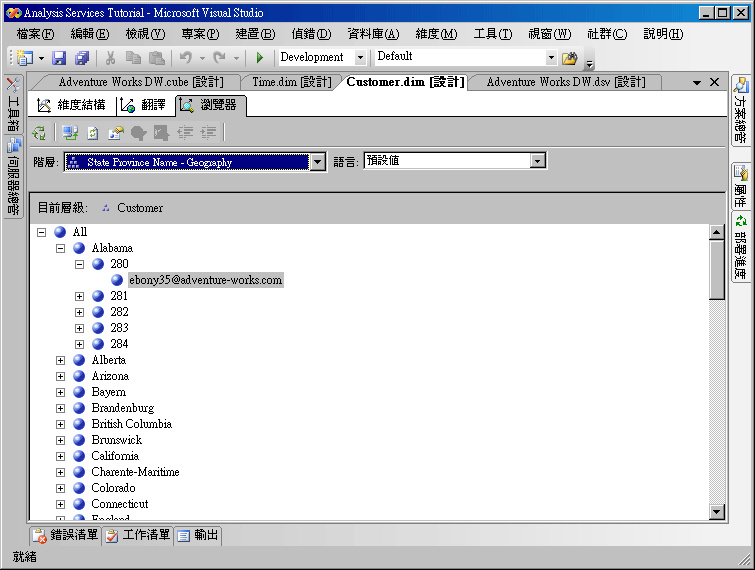Click the New Project toolbar icon
The image size is (755, 570).
coord(25,58)
